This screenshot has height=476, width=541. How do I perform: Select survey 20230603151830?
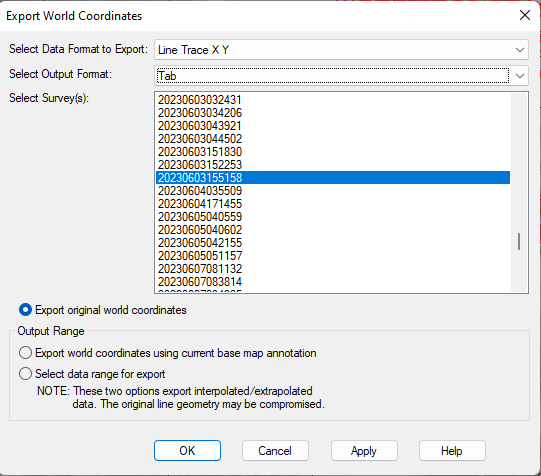(x=333, y=152)
